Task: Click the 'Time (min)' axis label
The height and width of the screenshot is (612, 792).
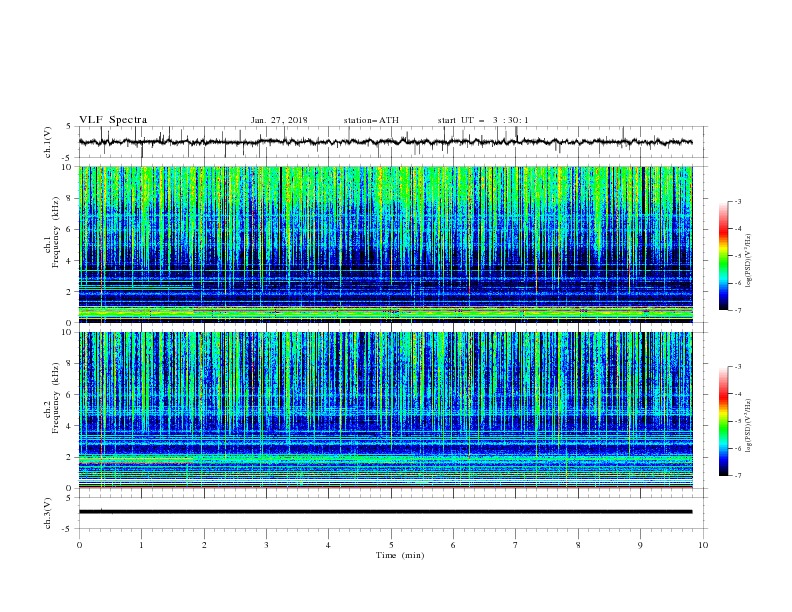Action: [x=400, y=555]
